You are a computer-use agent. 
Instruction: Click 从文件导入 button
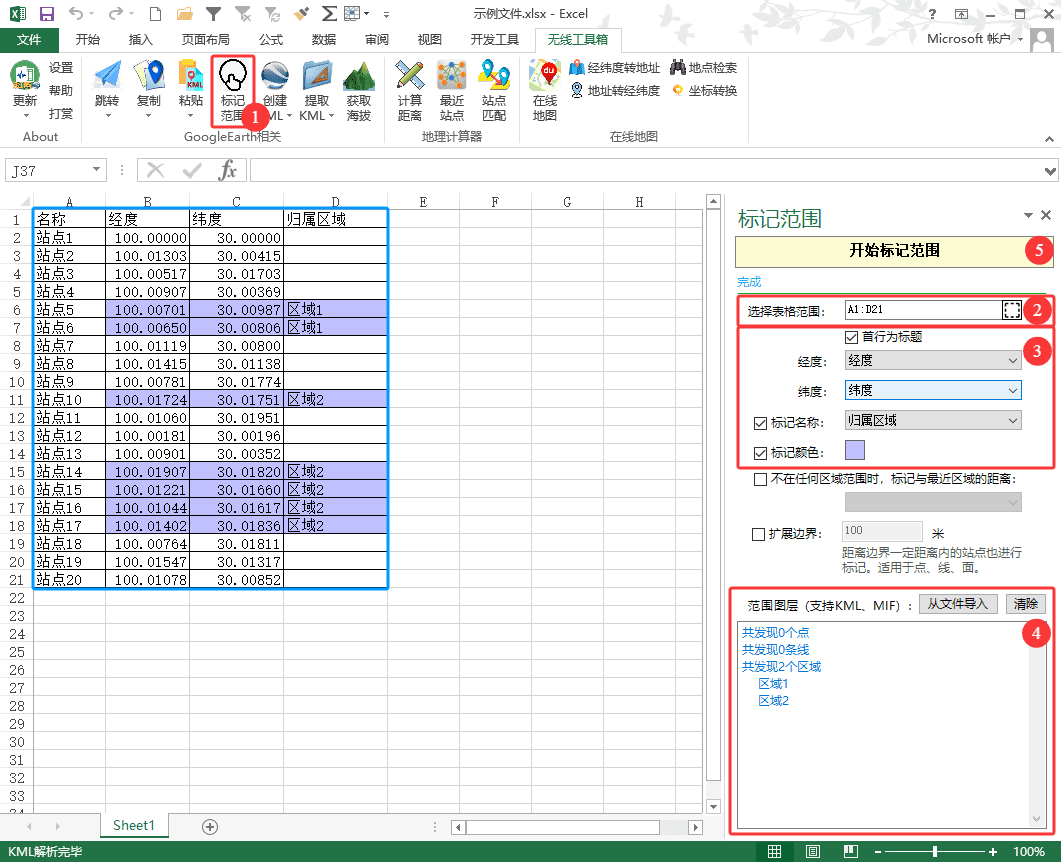pyautogui.click(x=957, y=604)
